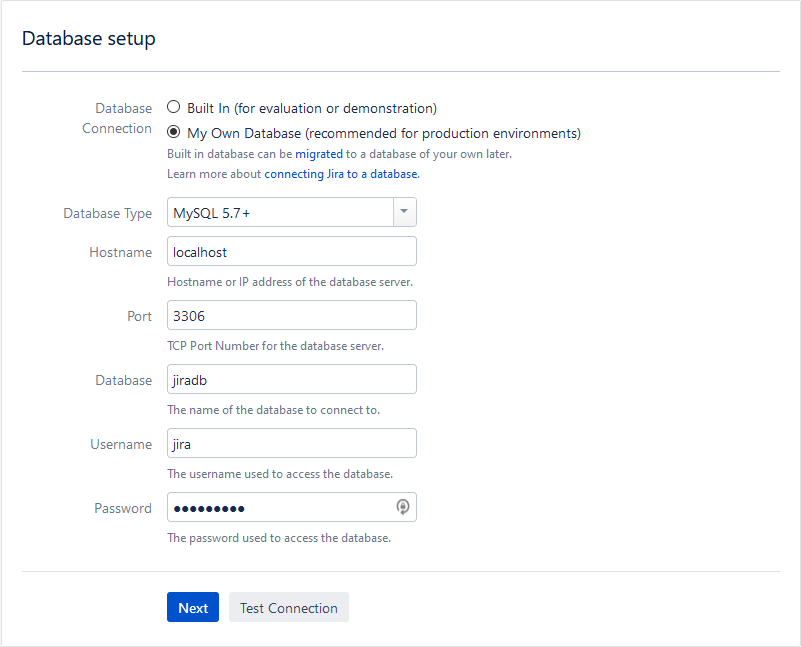Focus the masked Password input field

point(280,508)
